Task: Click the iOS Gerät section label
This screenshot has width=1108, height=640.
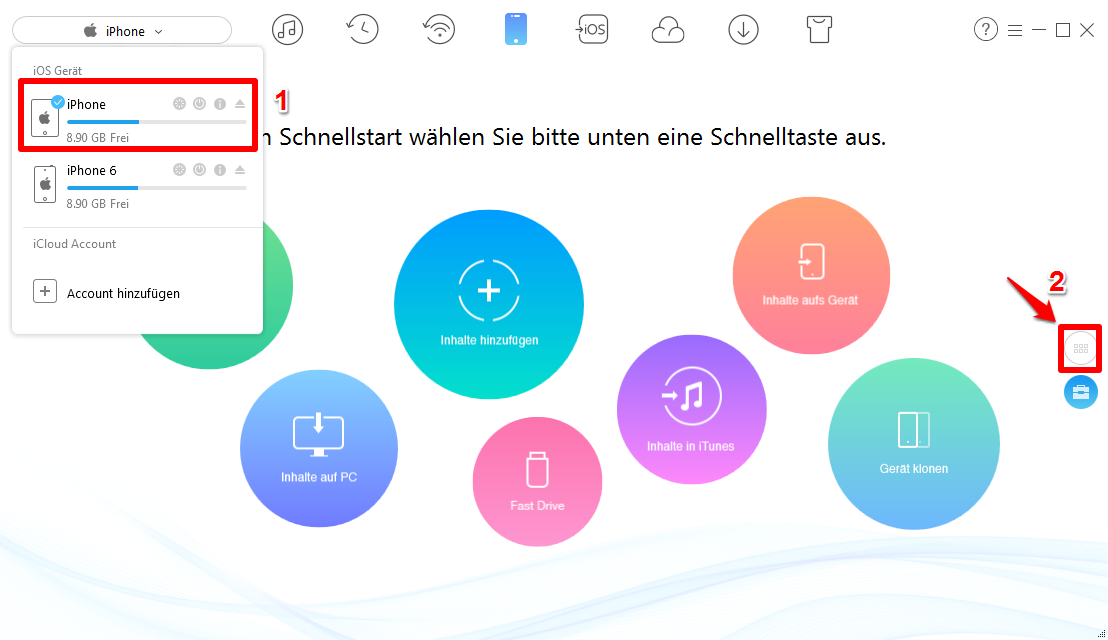Action: (57, 71)
